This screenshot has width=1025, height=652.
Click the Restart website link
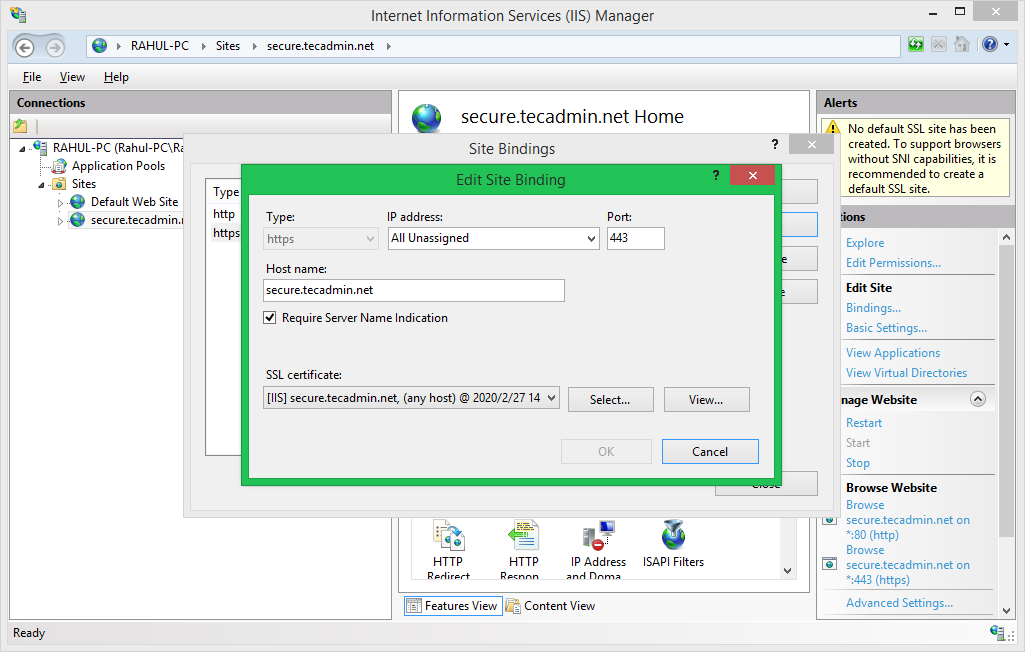tap(864, 422)
